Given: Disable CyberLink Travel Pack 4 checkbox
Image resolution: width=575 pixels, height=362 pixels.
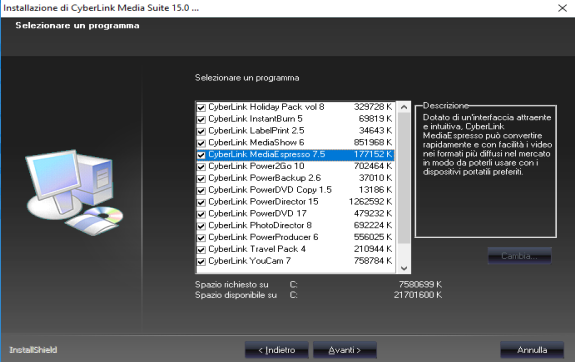Looking at the screenshot, I should pos(201,250).
